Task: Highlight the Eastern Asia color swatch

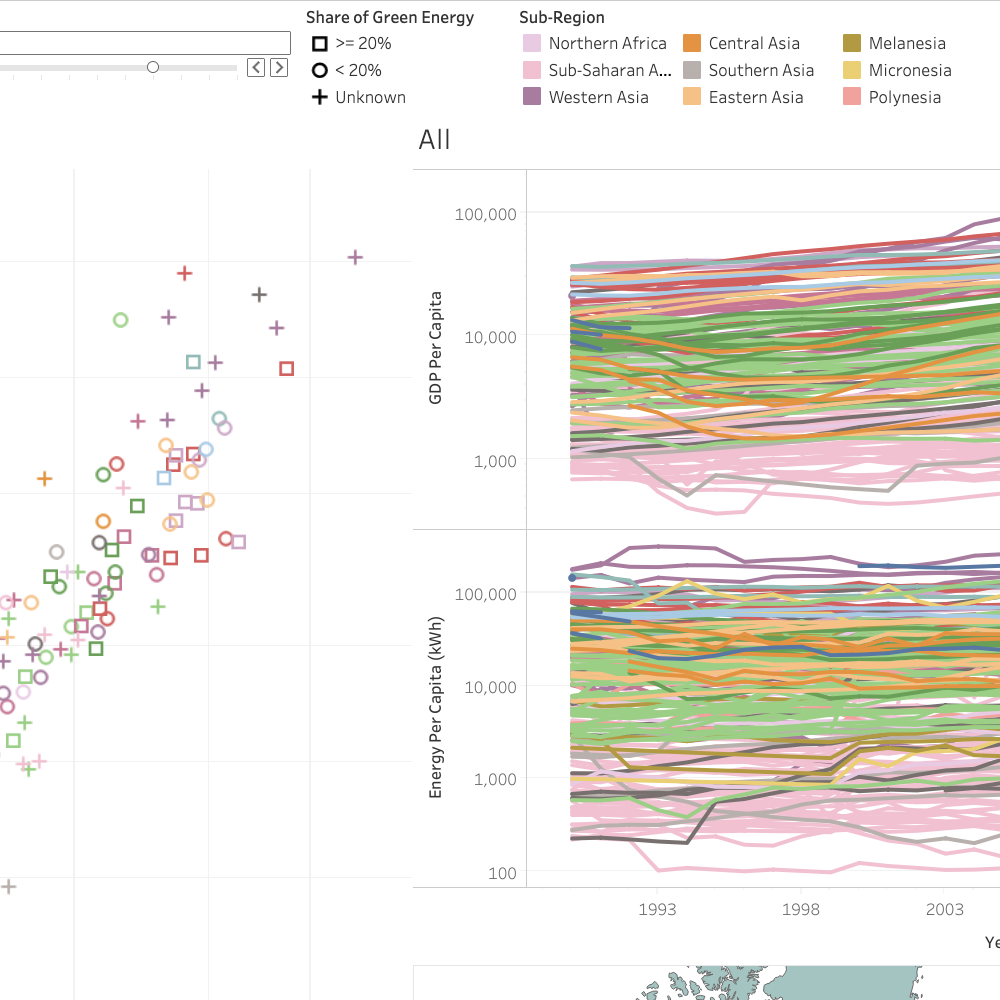Action: 692,97
